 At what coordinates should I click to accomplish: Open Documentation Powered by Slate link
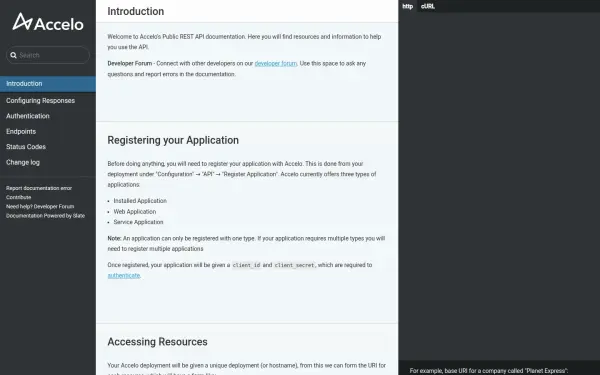46,216
